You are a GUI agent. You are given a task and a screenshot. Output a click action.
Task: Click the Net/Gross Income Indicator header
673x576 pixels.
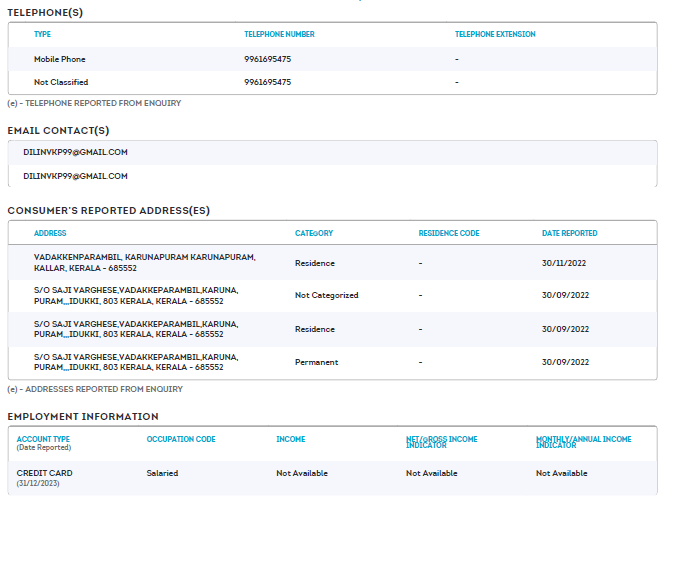(x=441, y=442)
